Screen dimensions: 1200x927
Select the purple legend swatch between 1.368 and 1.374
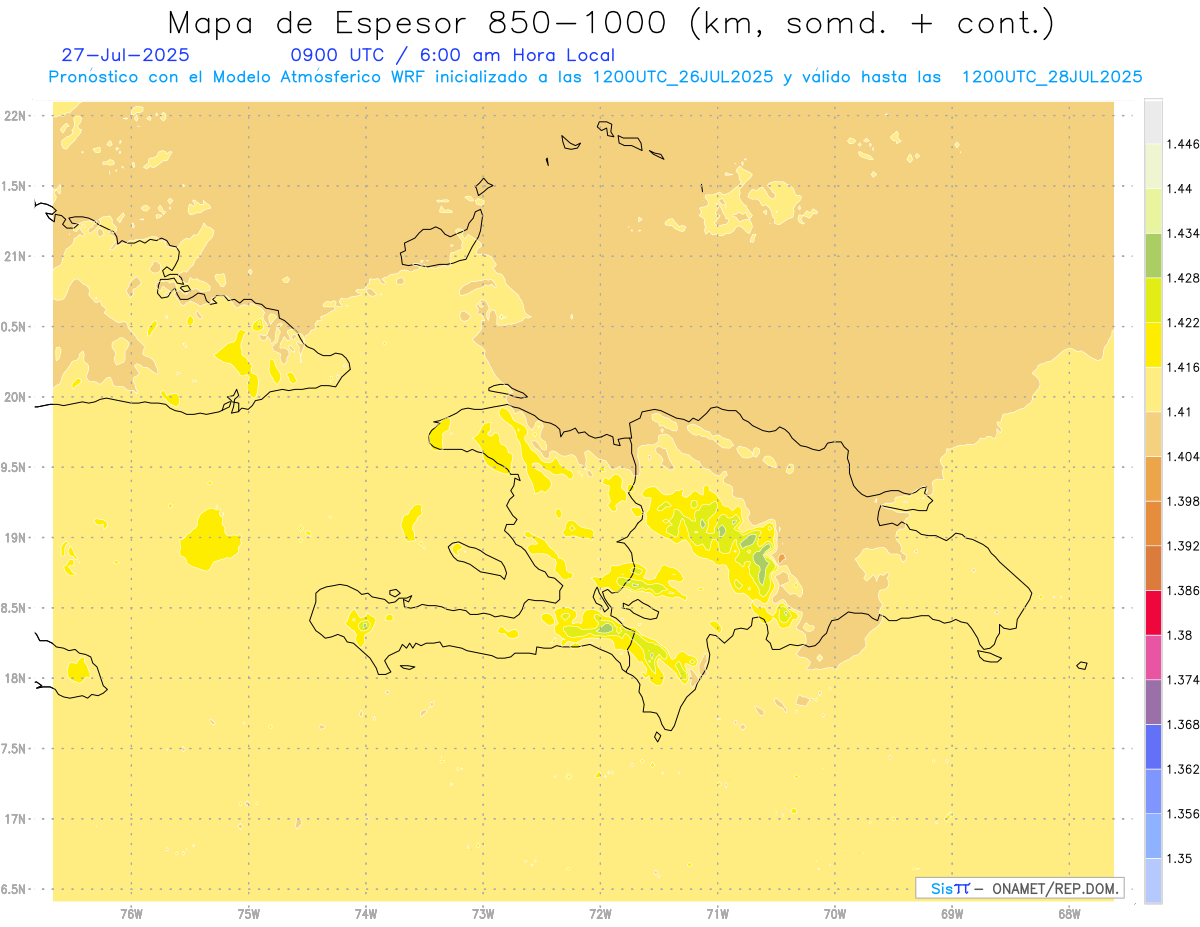click(x=1153, y=702)
